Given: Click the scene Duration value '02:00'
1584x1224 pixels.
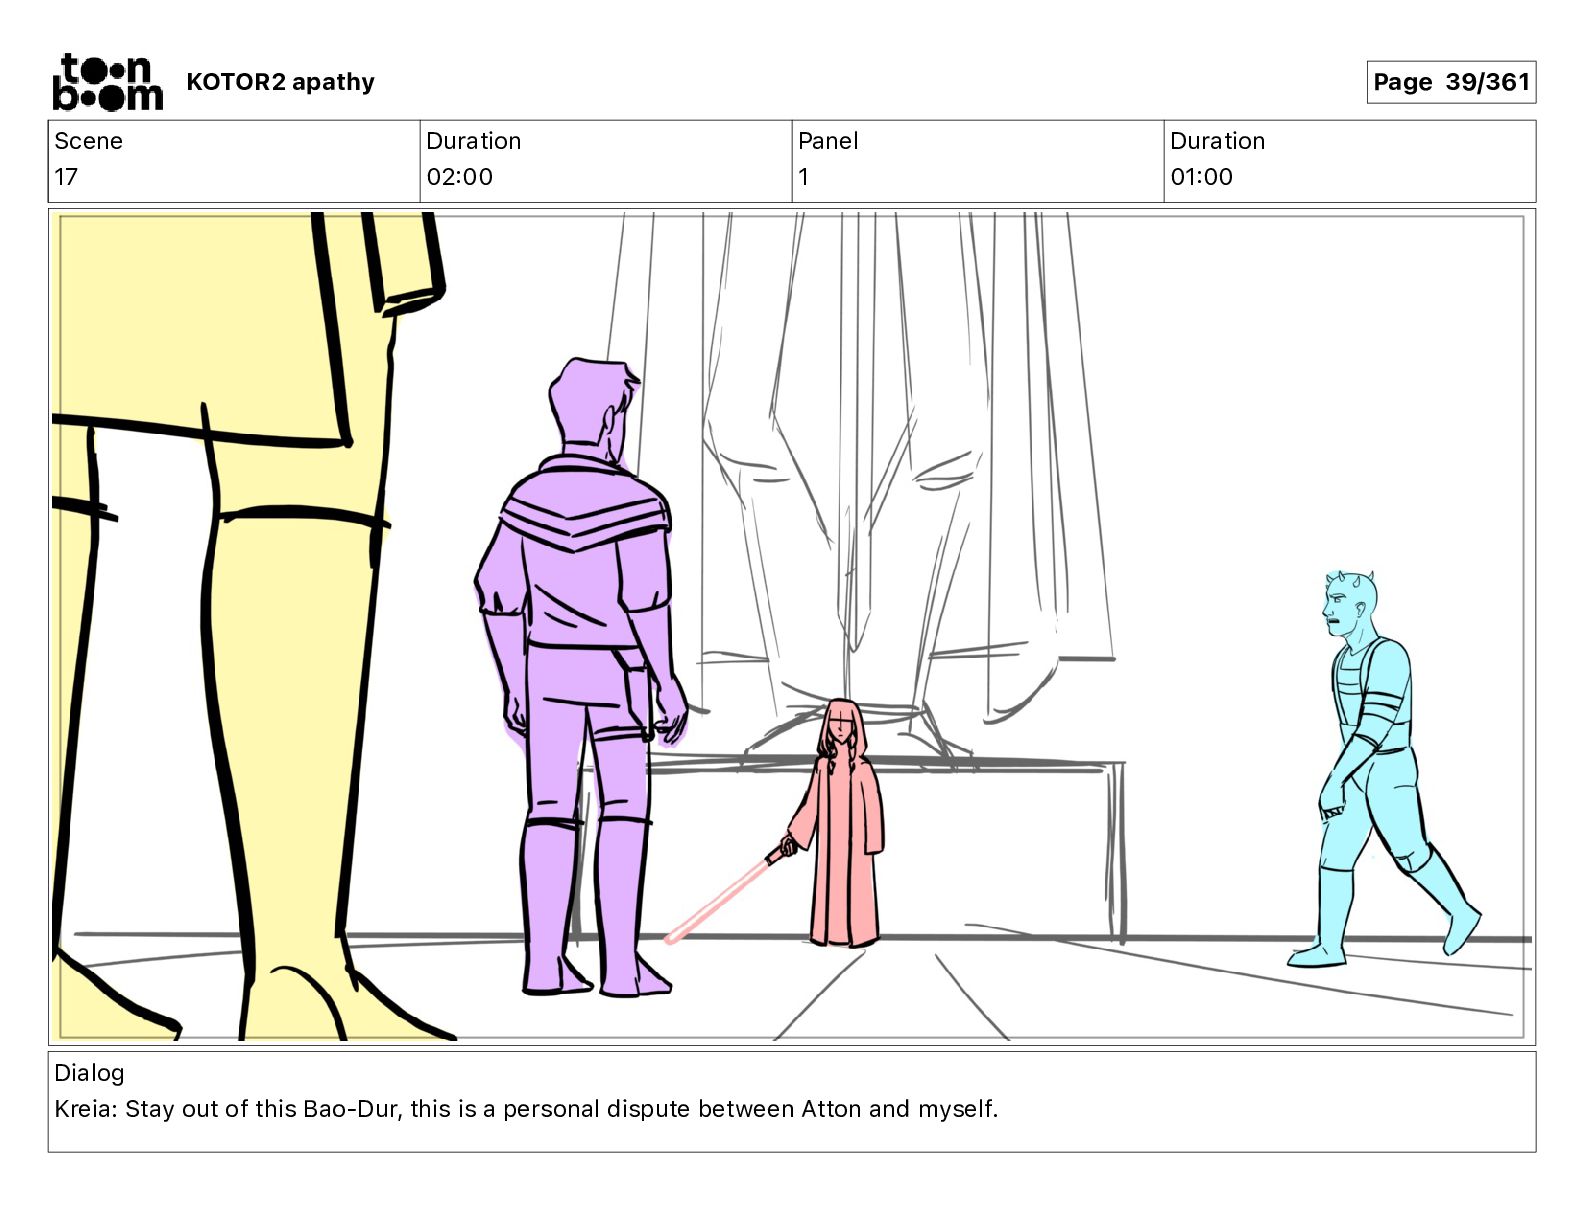Looking at the screenshot, I should coord(459,177).
